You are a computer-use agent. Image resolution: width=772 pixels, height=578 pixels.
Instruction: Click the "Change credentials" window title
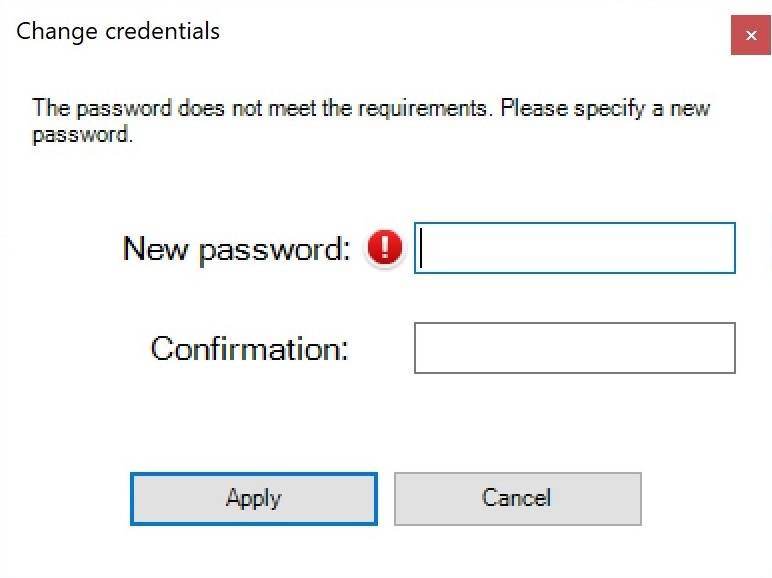tap(118, 31)
